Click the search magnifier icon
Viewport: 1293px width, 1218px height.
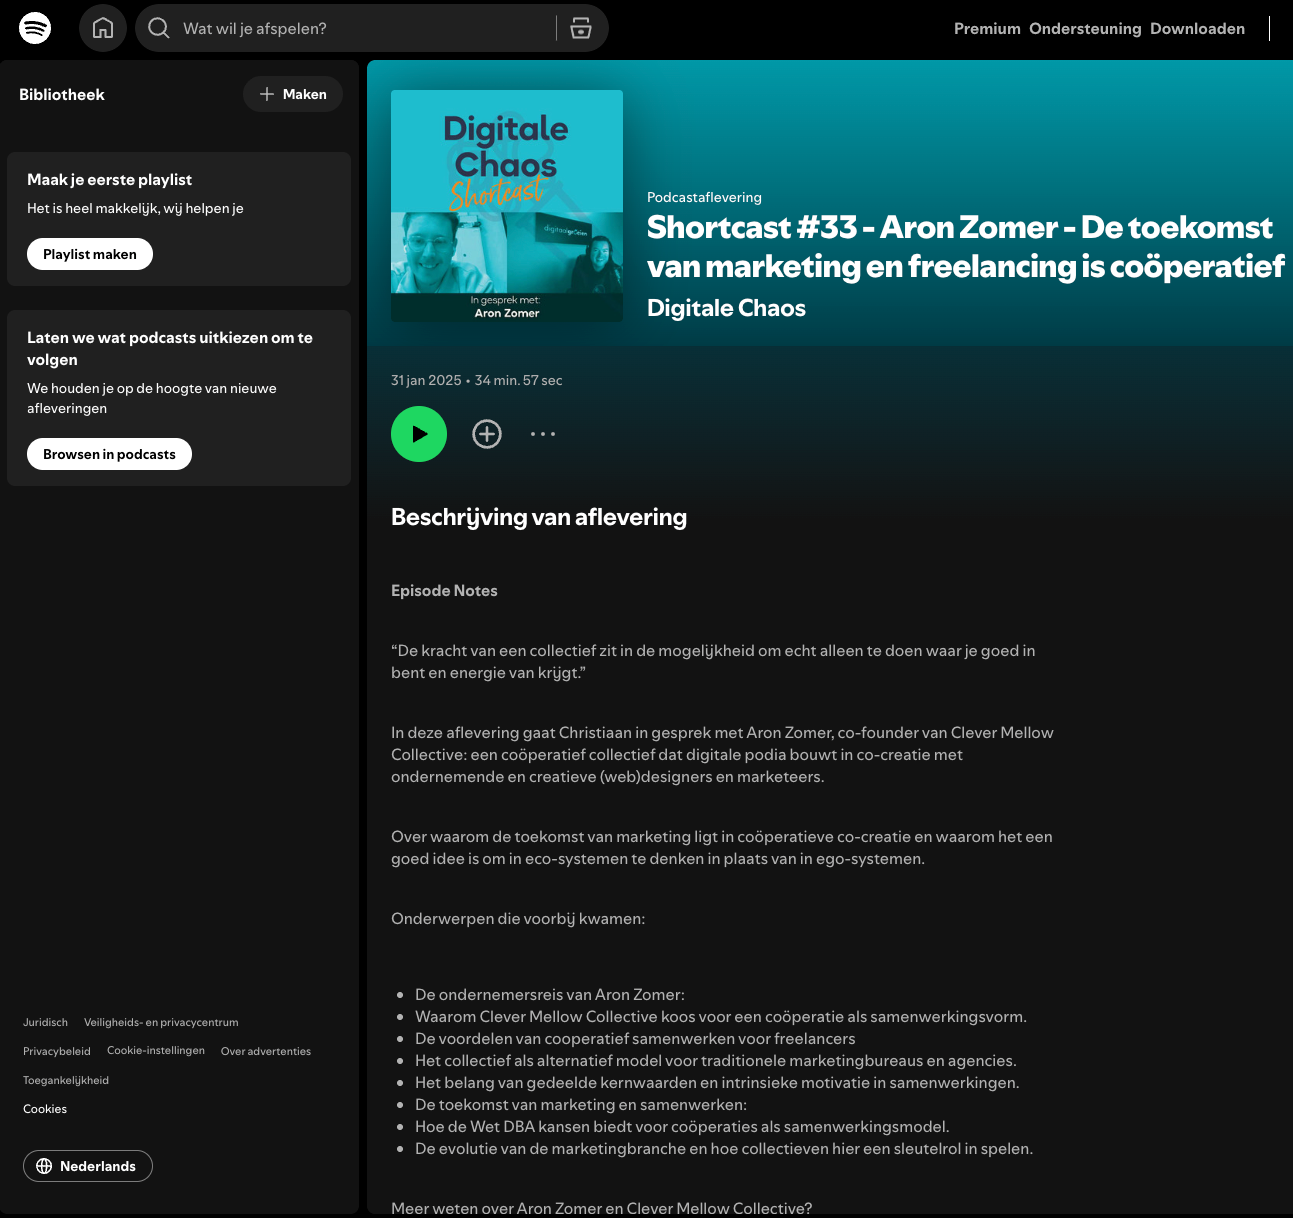tap(159, 28)
